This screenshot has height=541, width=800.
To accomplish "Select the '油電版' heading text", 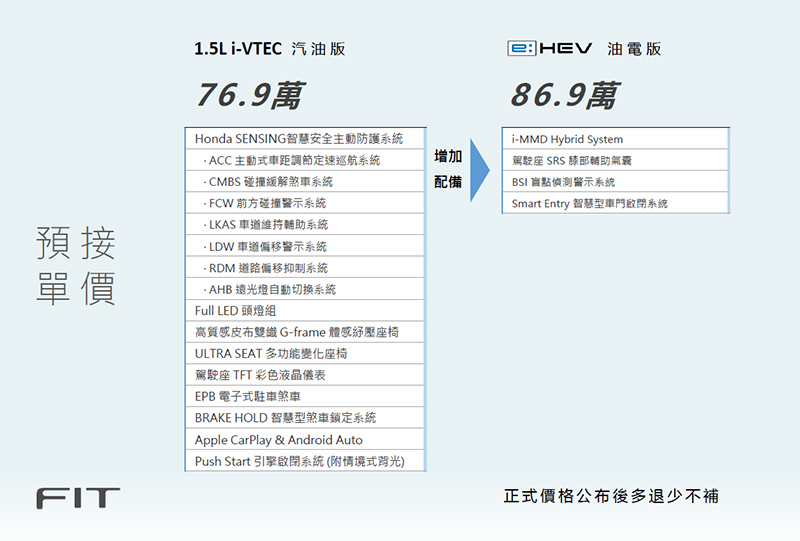I will [634, 49].
